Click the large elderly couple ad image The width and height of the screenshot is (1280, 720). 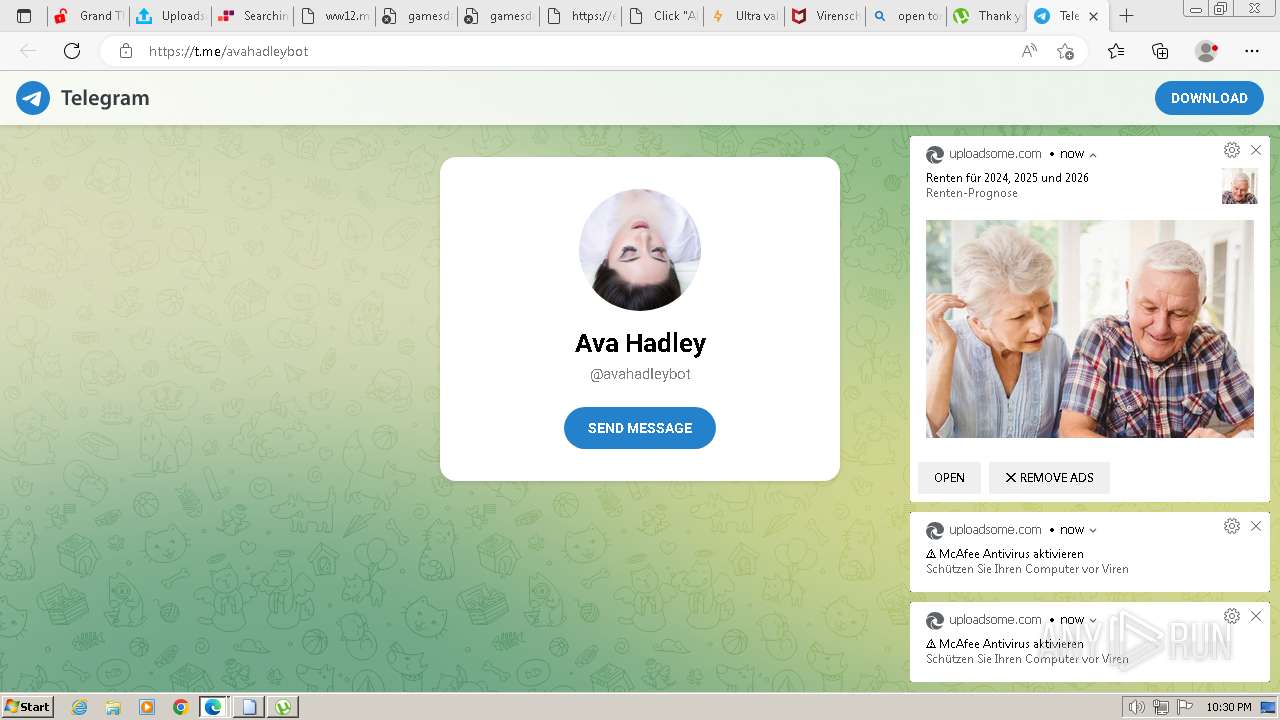pyautogui.click(x=1090, y=329)
